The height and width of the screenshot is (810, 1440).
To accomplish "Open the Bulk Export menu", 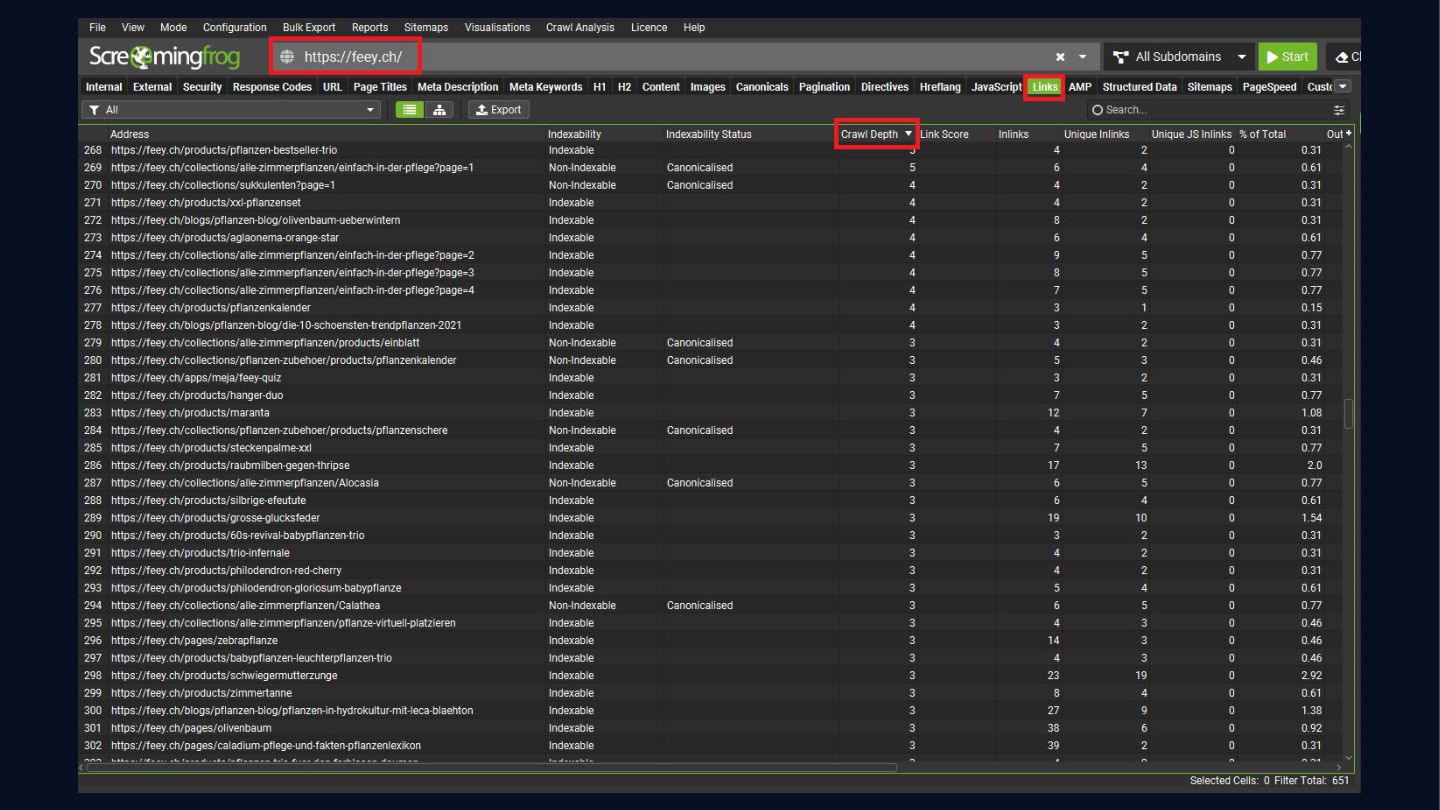I will pos(309,27).
